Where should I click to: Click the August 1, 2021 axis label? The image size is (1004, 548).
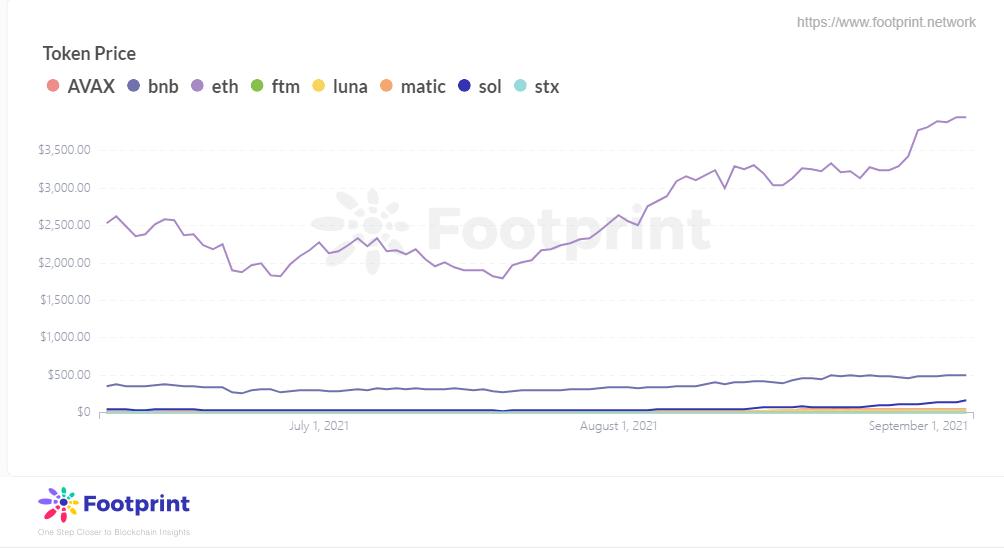click(619, 426)
